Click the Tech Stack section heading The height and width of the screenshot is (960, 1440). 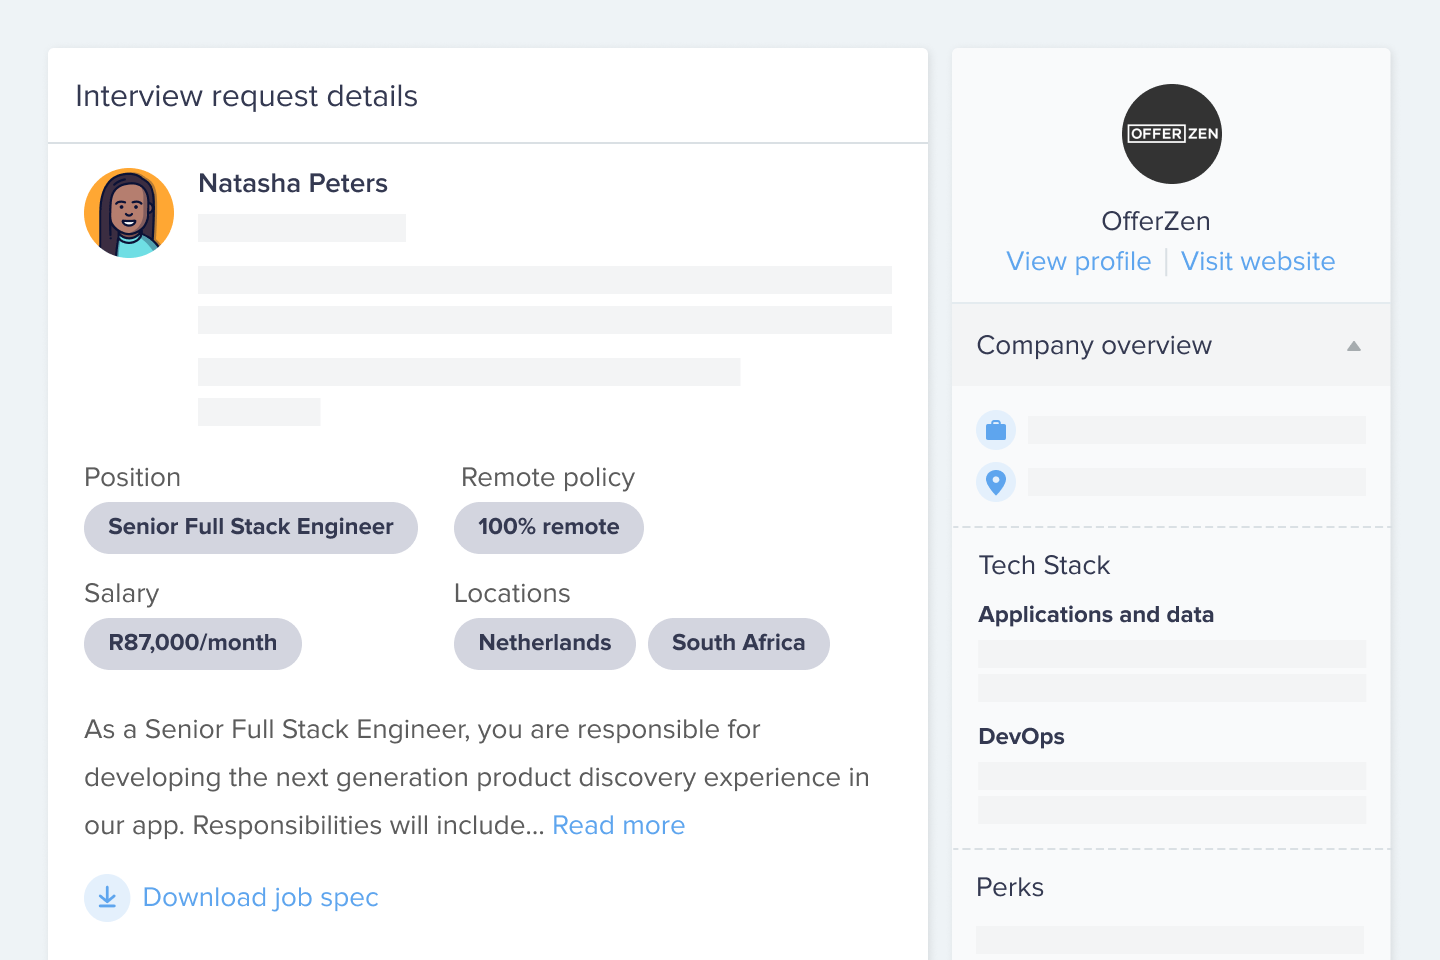point(1044,566)
